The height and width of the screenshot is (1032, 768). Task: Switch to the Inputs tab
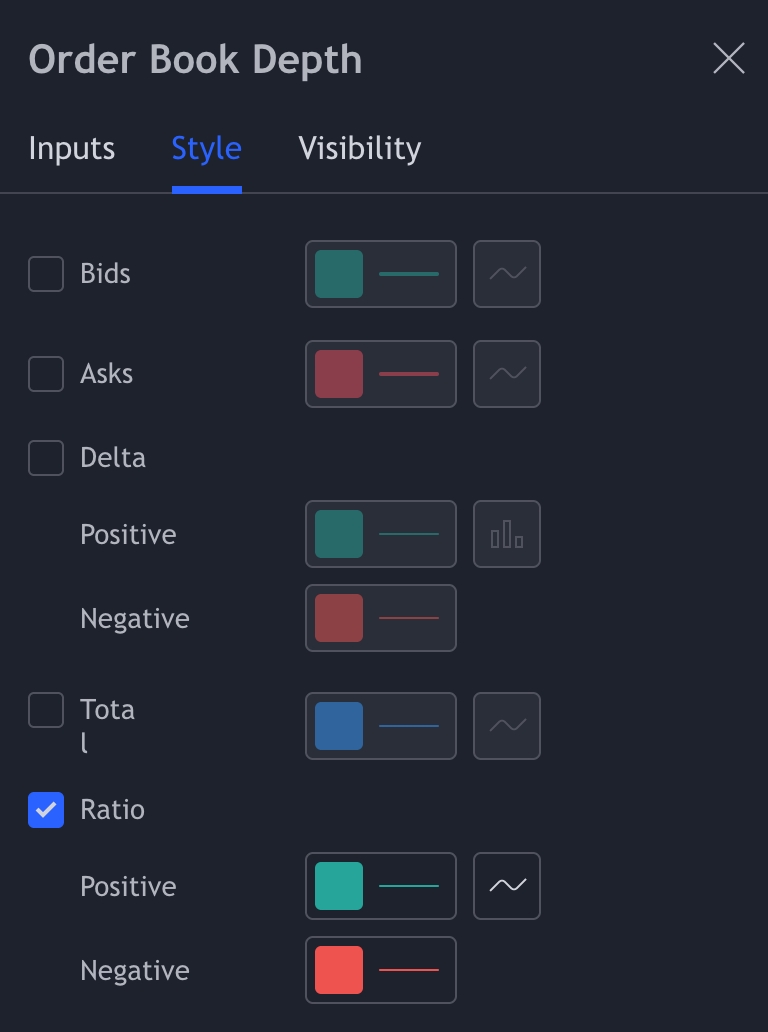[72, 149]
